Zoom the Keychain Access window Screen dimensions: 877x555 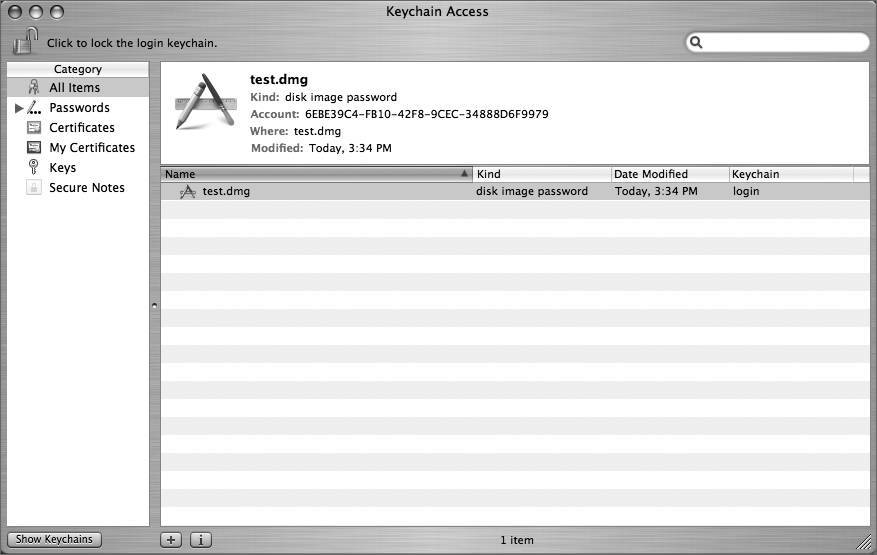coord(56,11)
